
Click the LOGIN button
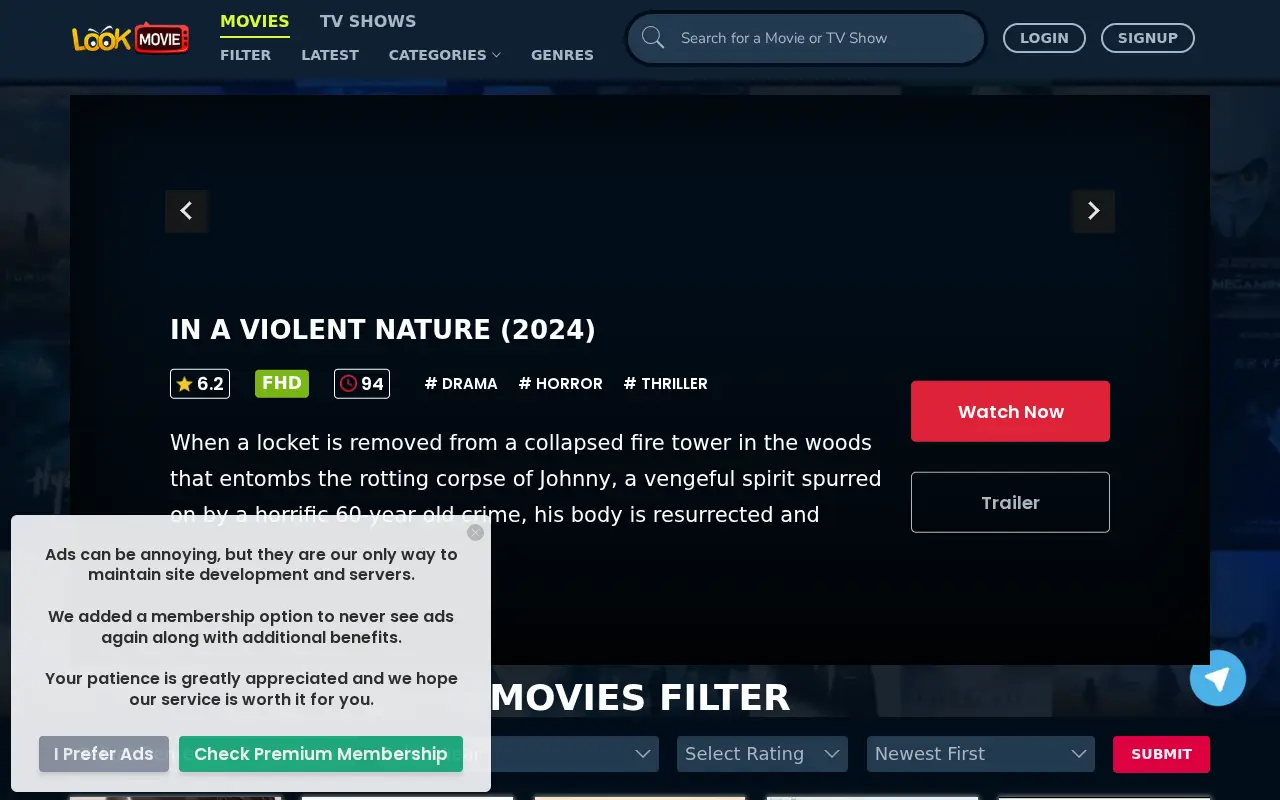pyautogui.click(x=1044, y=38)
